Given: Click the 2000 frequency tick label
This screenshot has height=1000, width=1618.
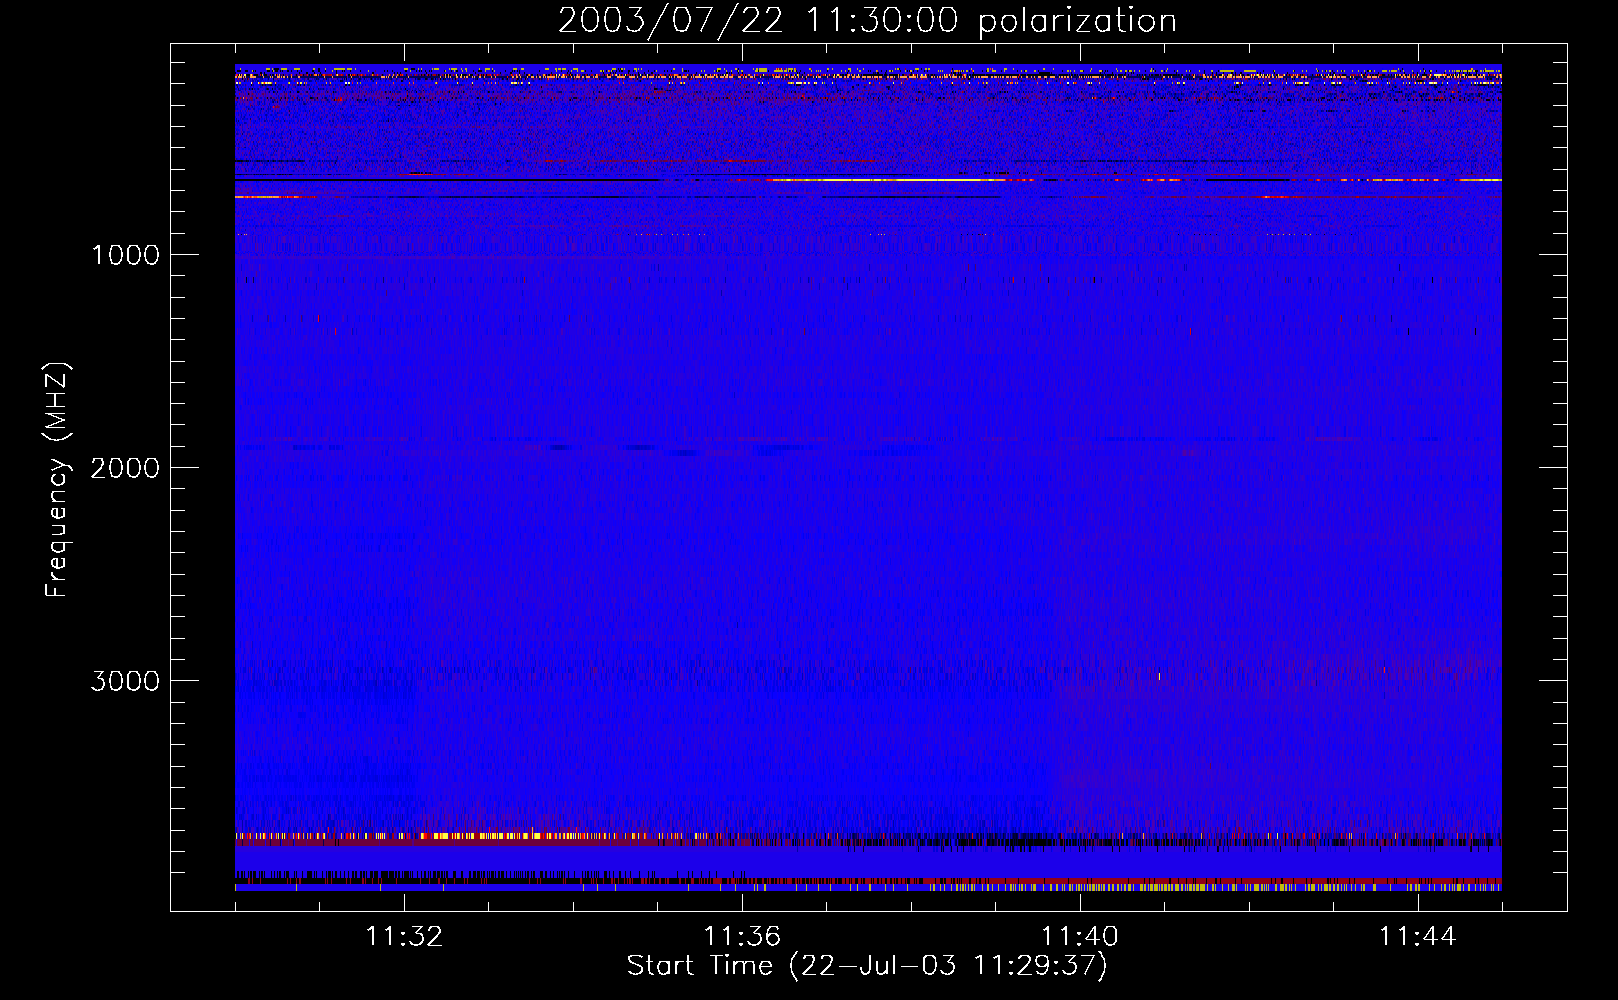Looking at the screenshot, I should click(125, 468).
